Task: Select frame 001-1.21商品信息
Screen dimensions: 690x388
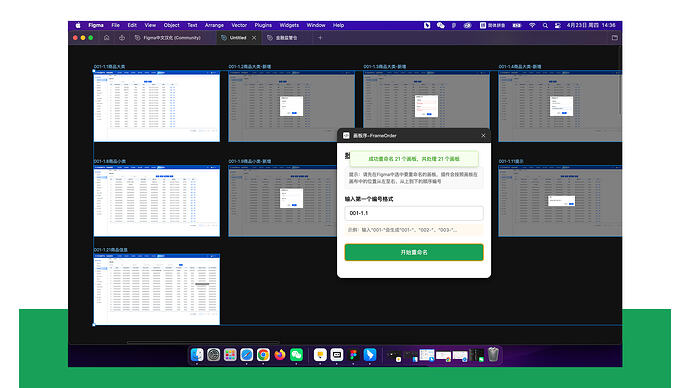Action: pyautogui.click(x=157, y=289)
